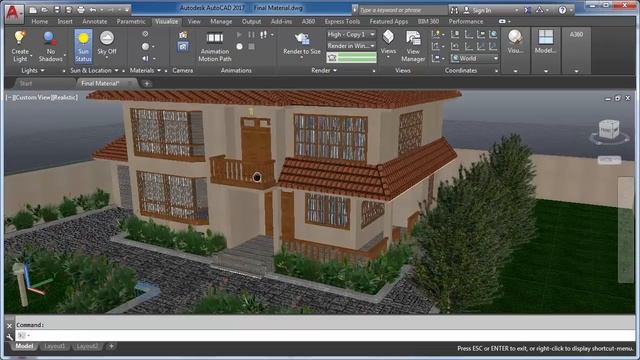The image size is (640, 360).
Task: Click the No Shadows icon
Action: tap(50, 38)
